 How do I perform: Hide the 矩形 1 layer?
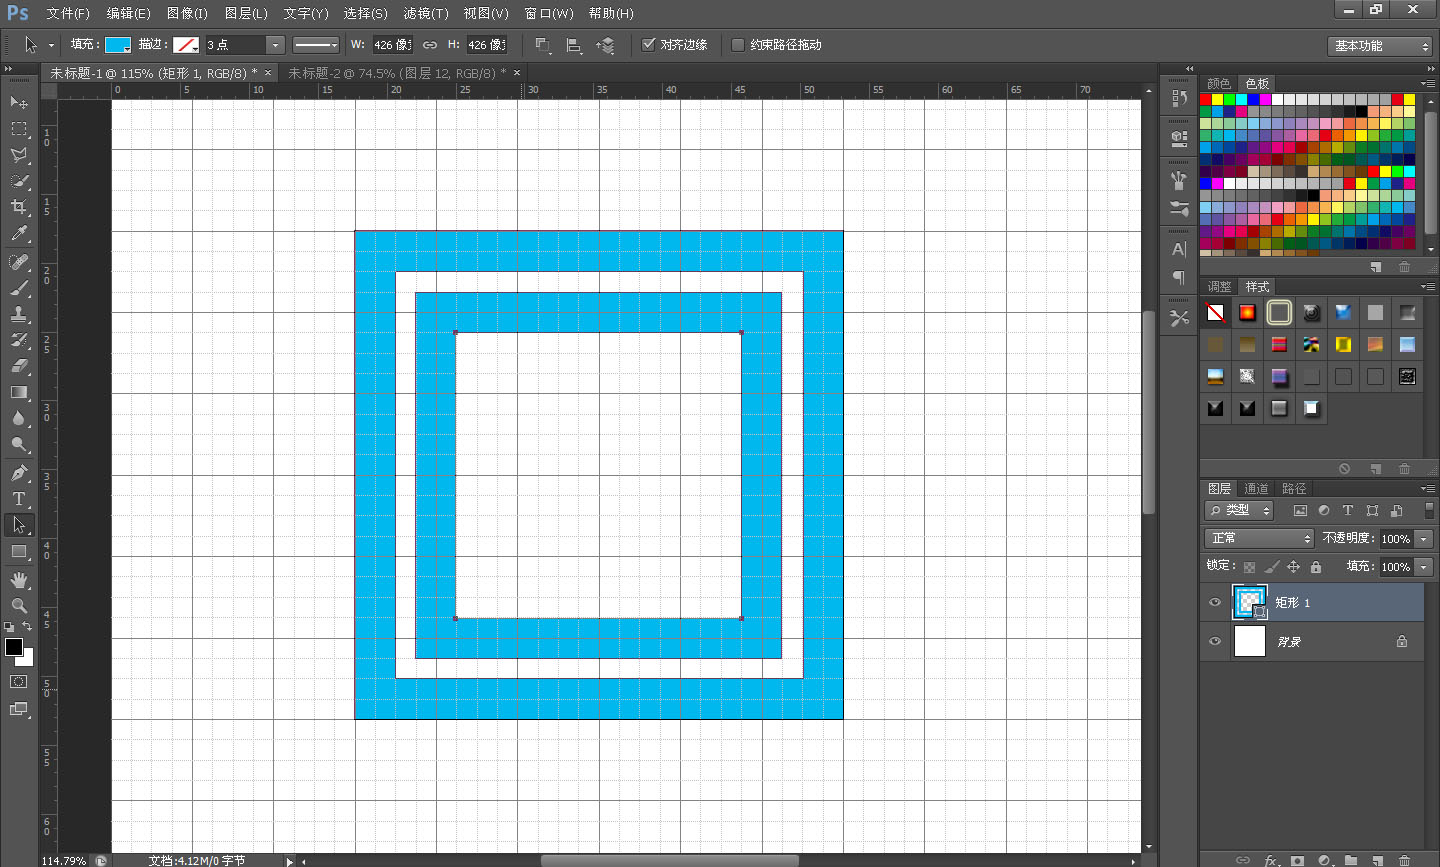1215,603
